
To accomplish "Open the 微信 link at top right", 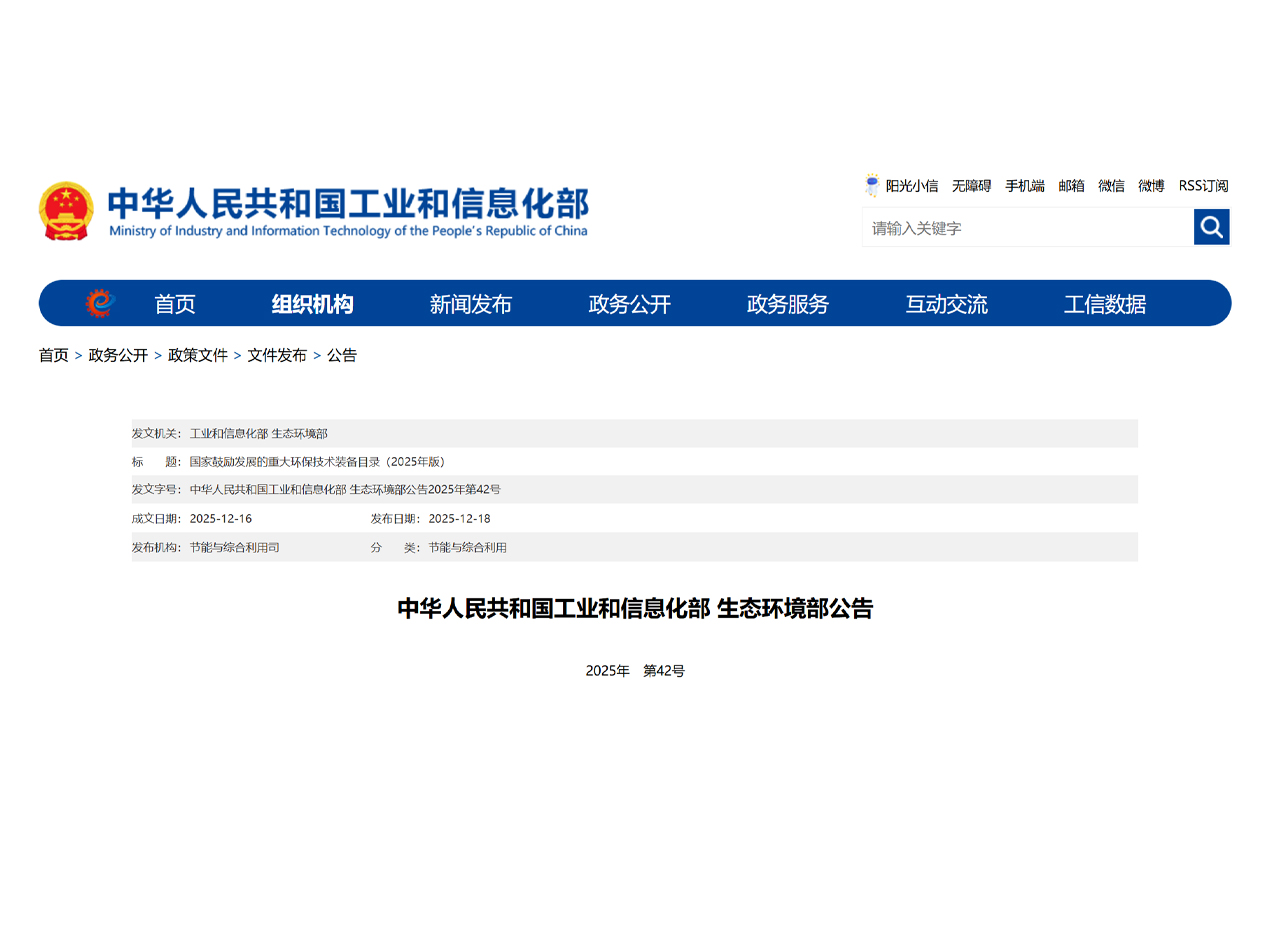I will 1111,186.
